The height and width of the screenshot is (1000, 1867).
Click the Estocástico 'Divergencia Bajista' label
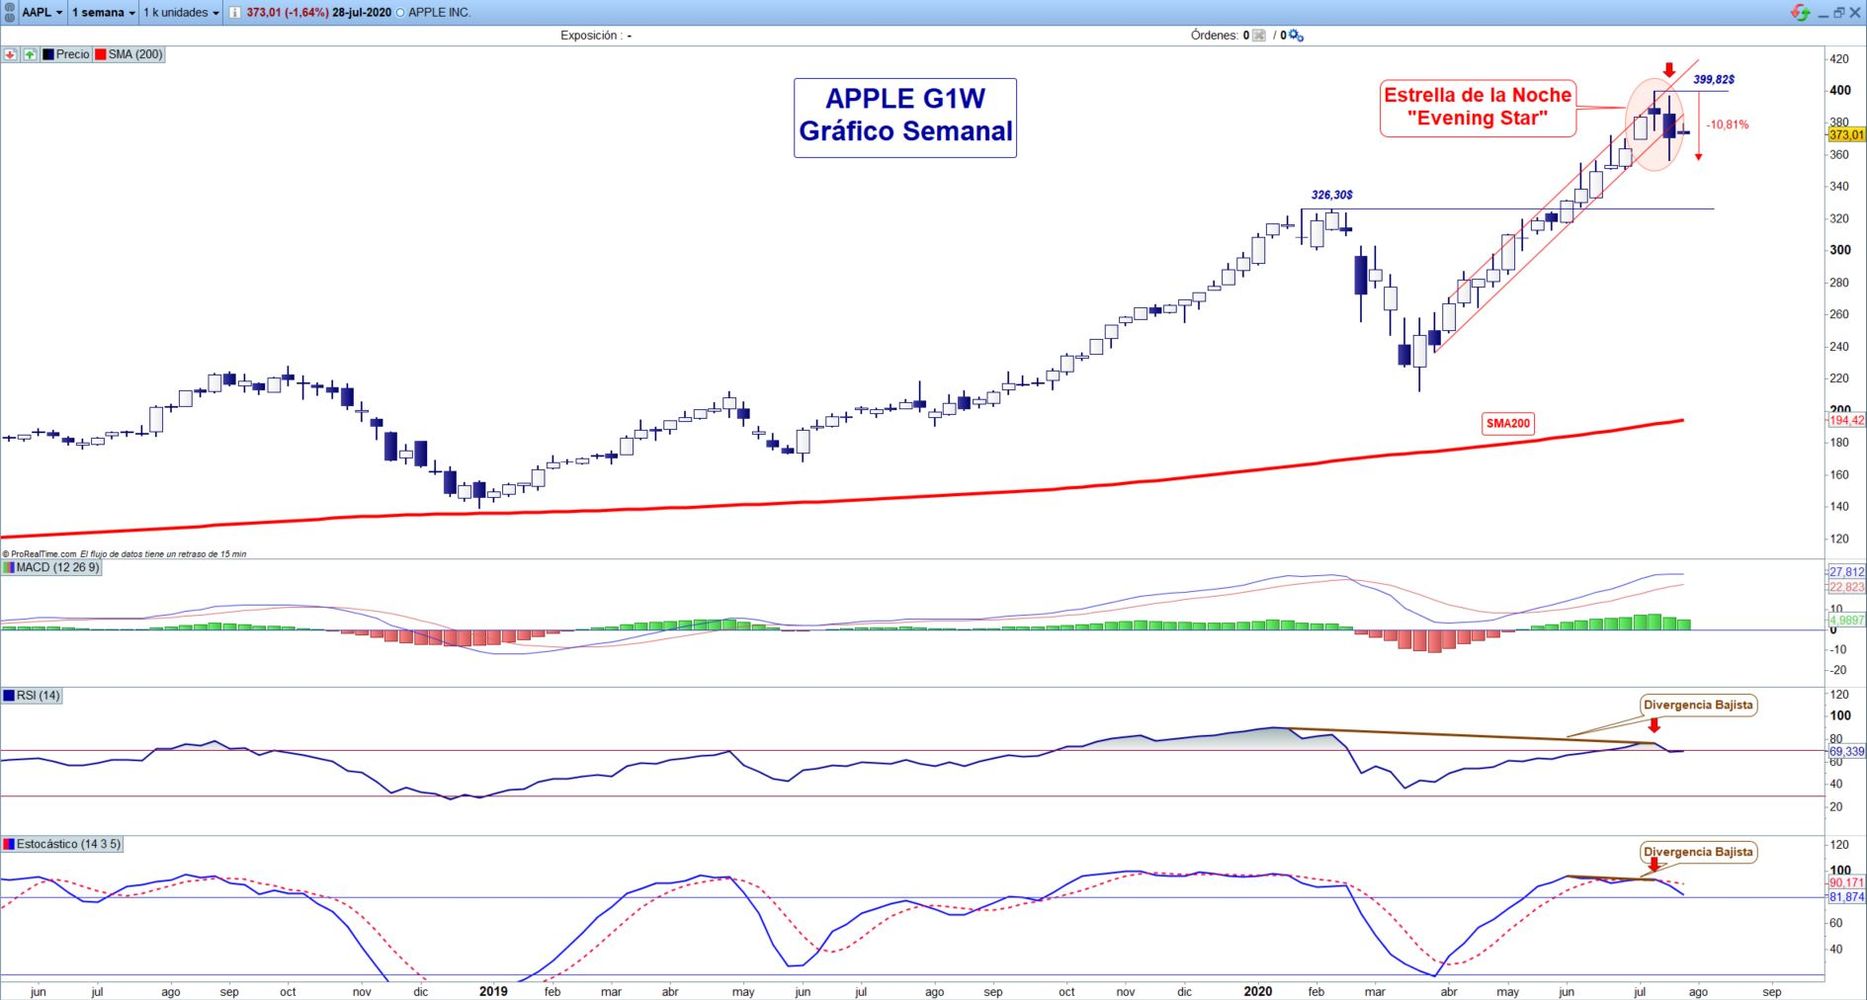[x=1698, y=852]
